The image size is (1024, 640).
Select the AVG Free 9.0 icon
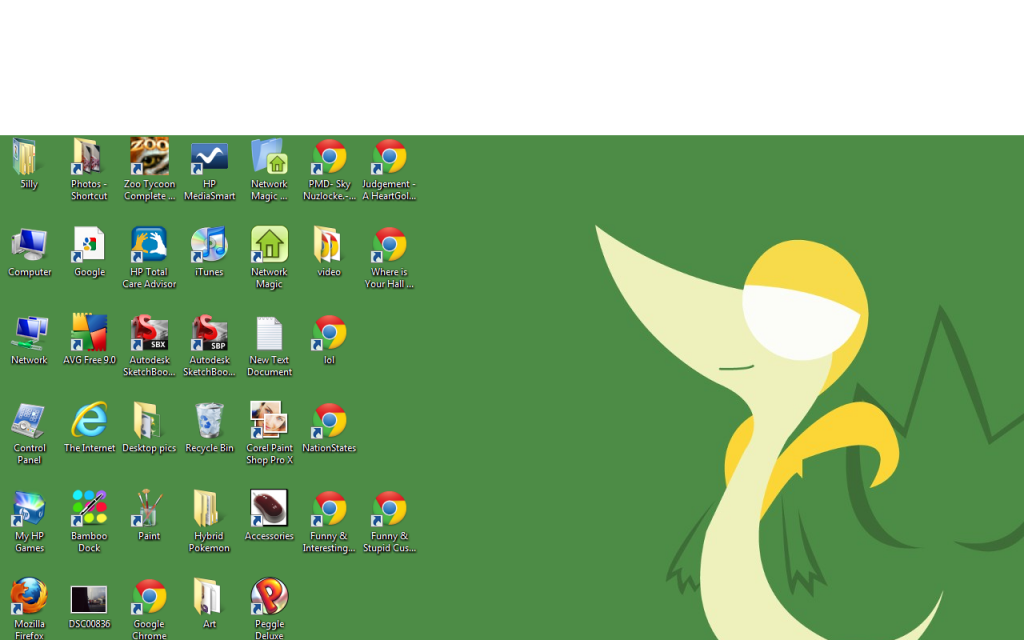[x=89, y=334]
